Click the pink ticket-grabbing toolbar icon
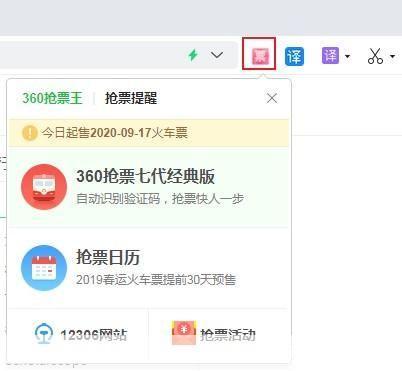 [x=259, y=55]
